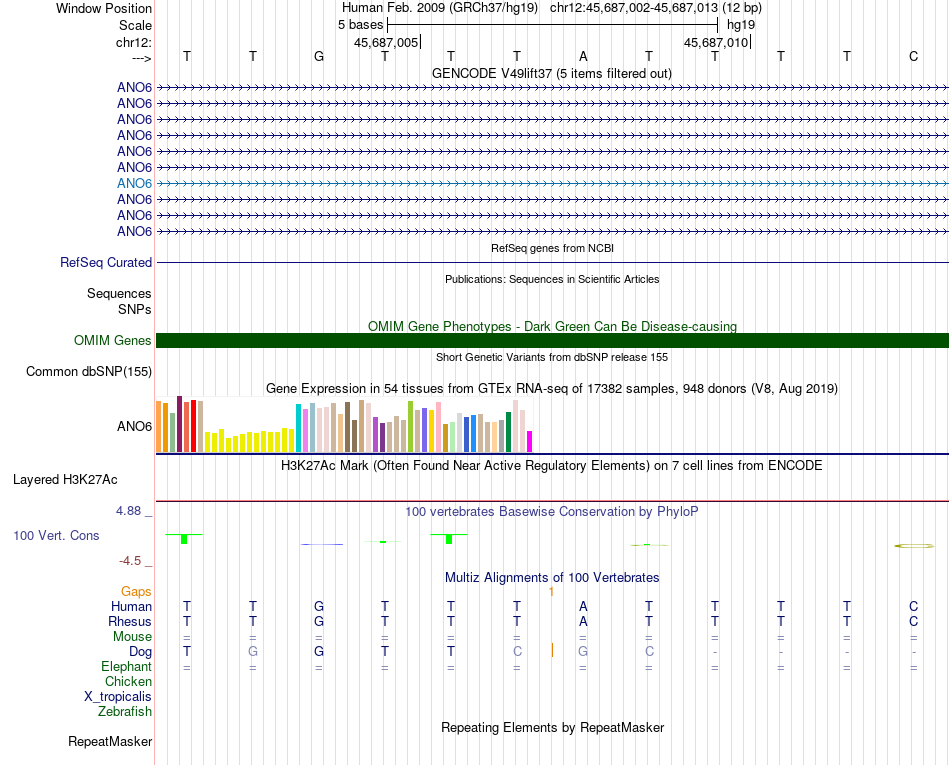The height and width of the screenshot is (765, 950).
Task: Click the RefSeq Curated intron line
Action: point(553,263)
